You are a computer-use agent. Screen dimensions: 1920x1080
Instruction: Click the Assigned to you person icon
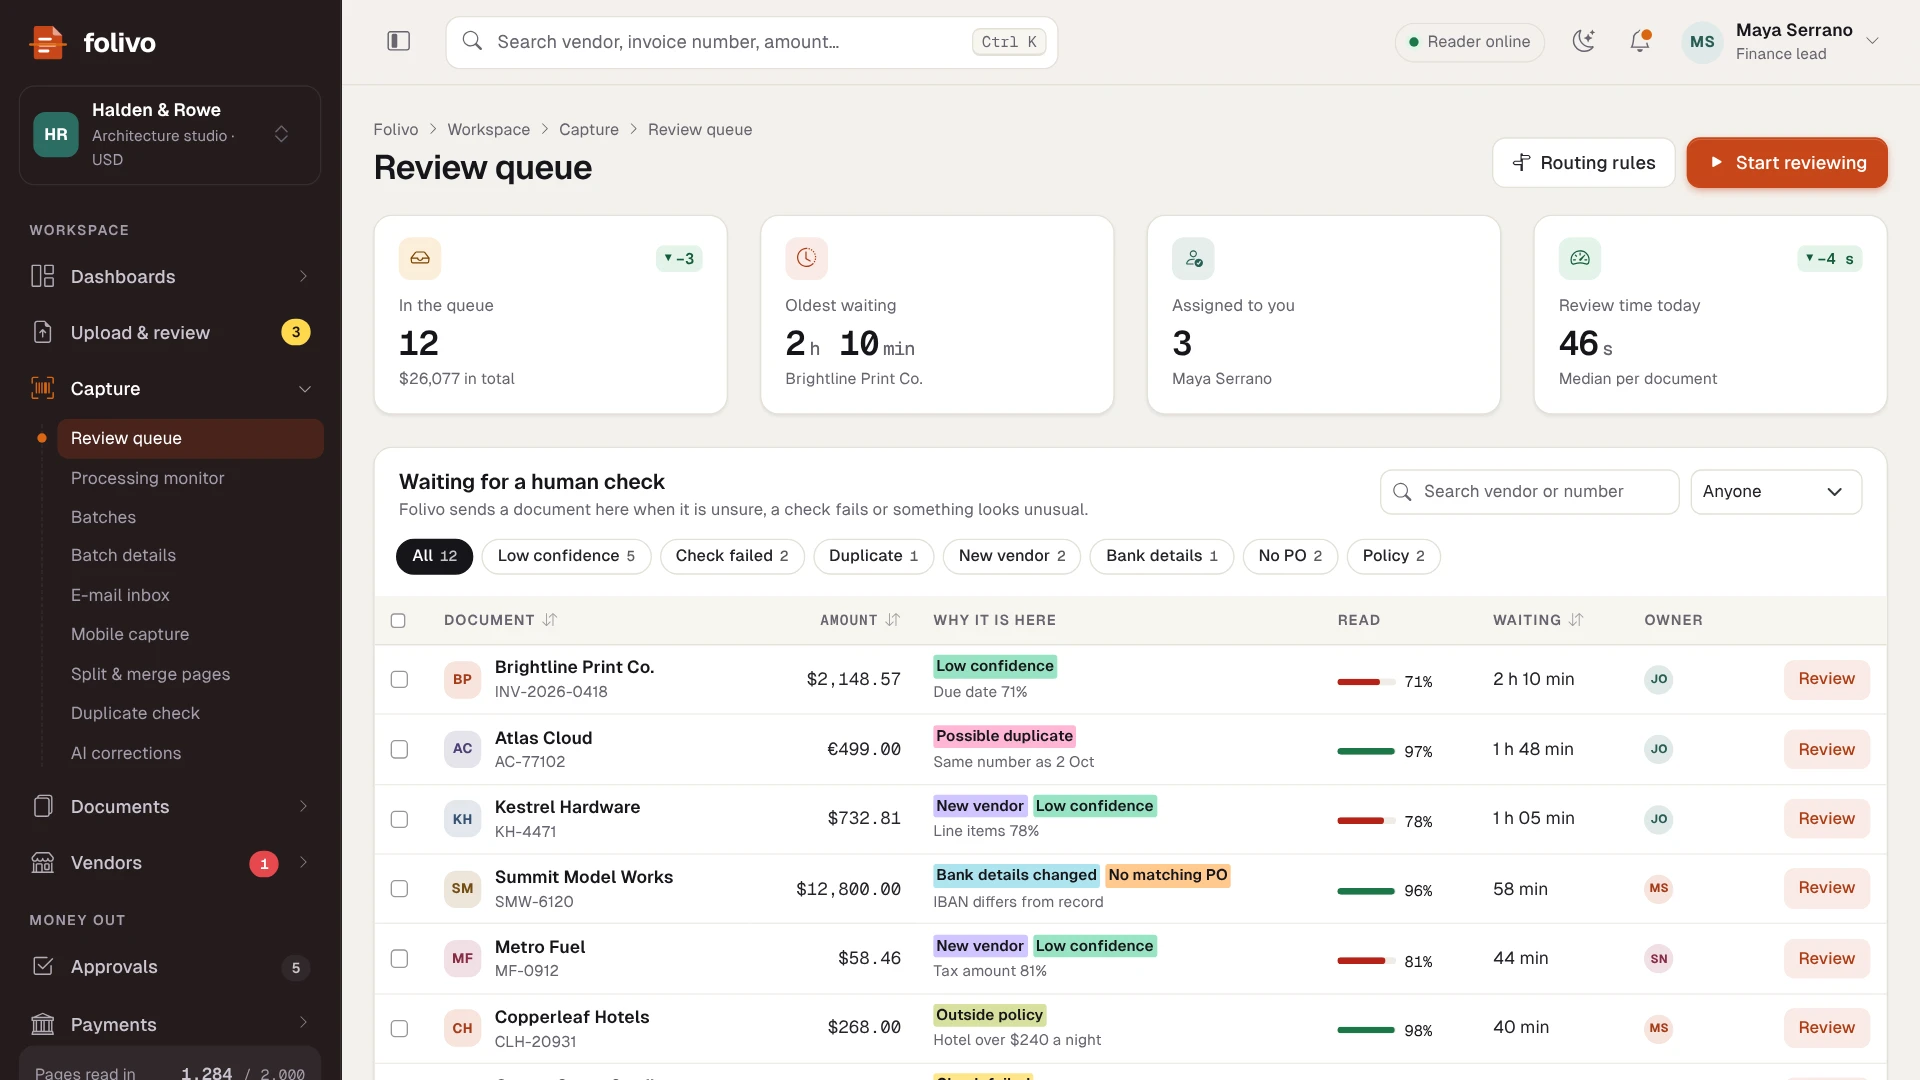click(1193, 258)
